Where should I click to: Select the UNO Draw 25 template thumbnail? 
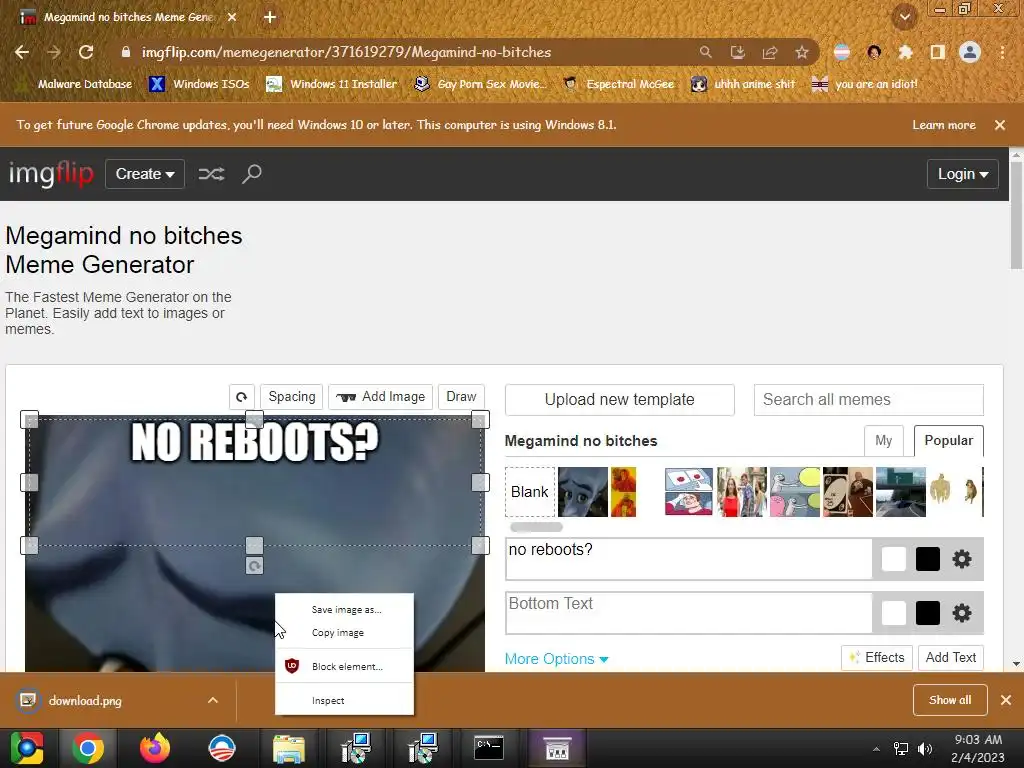(x=848, y=492)
